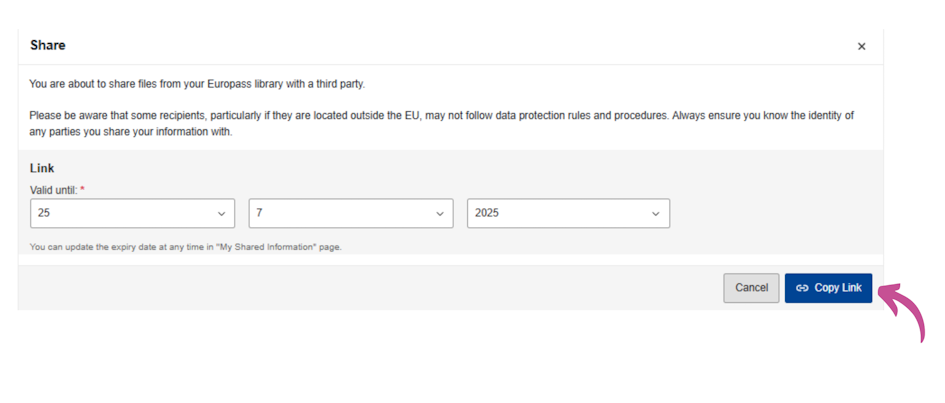Click the empty footer bar left of Cancel
Viewport: 945px width, 403px height.
[371, 288]
